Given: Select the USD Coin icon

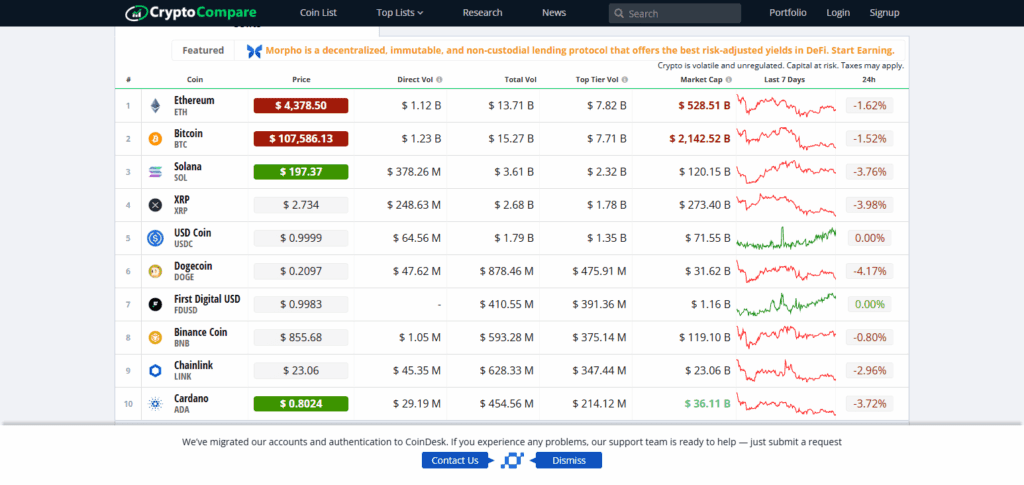Looking at the screenshot, I should [155, 238].
